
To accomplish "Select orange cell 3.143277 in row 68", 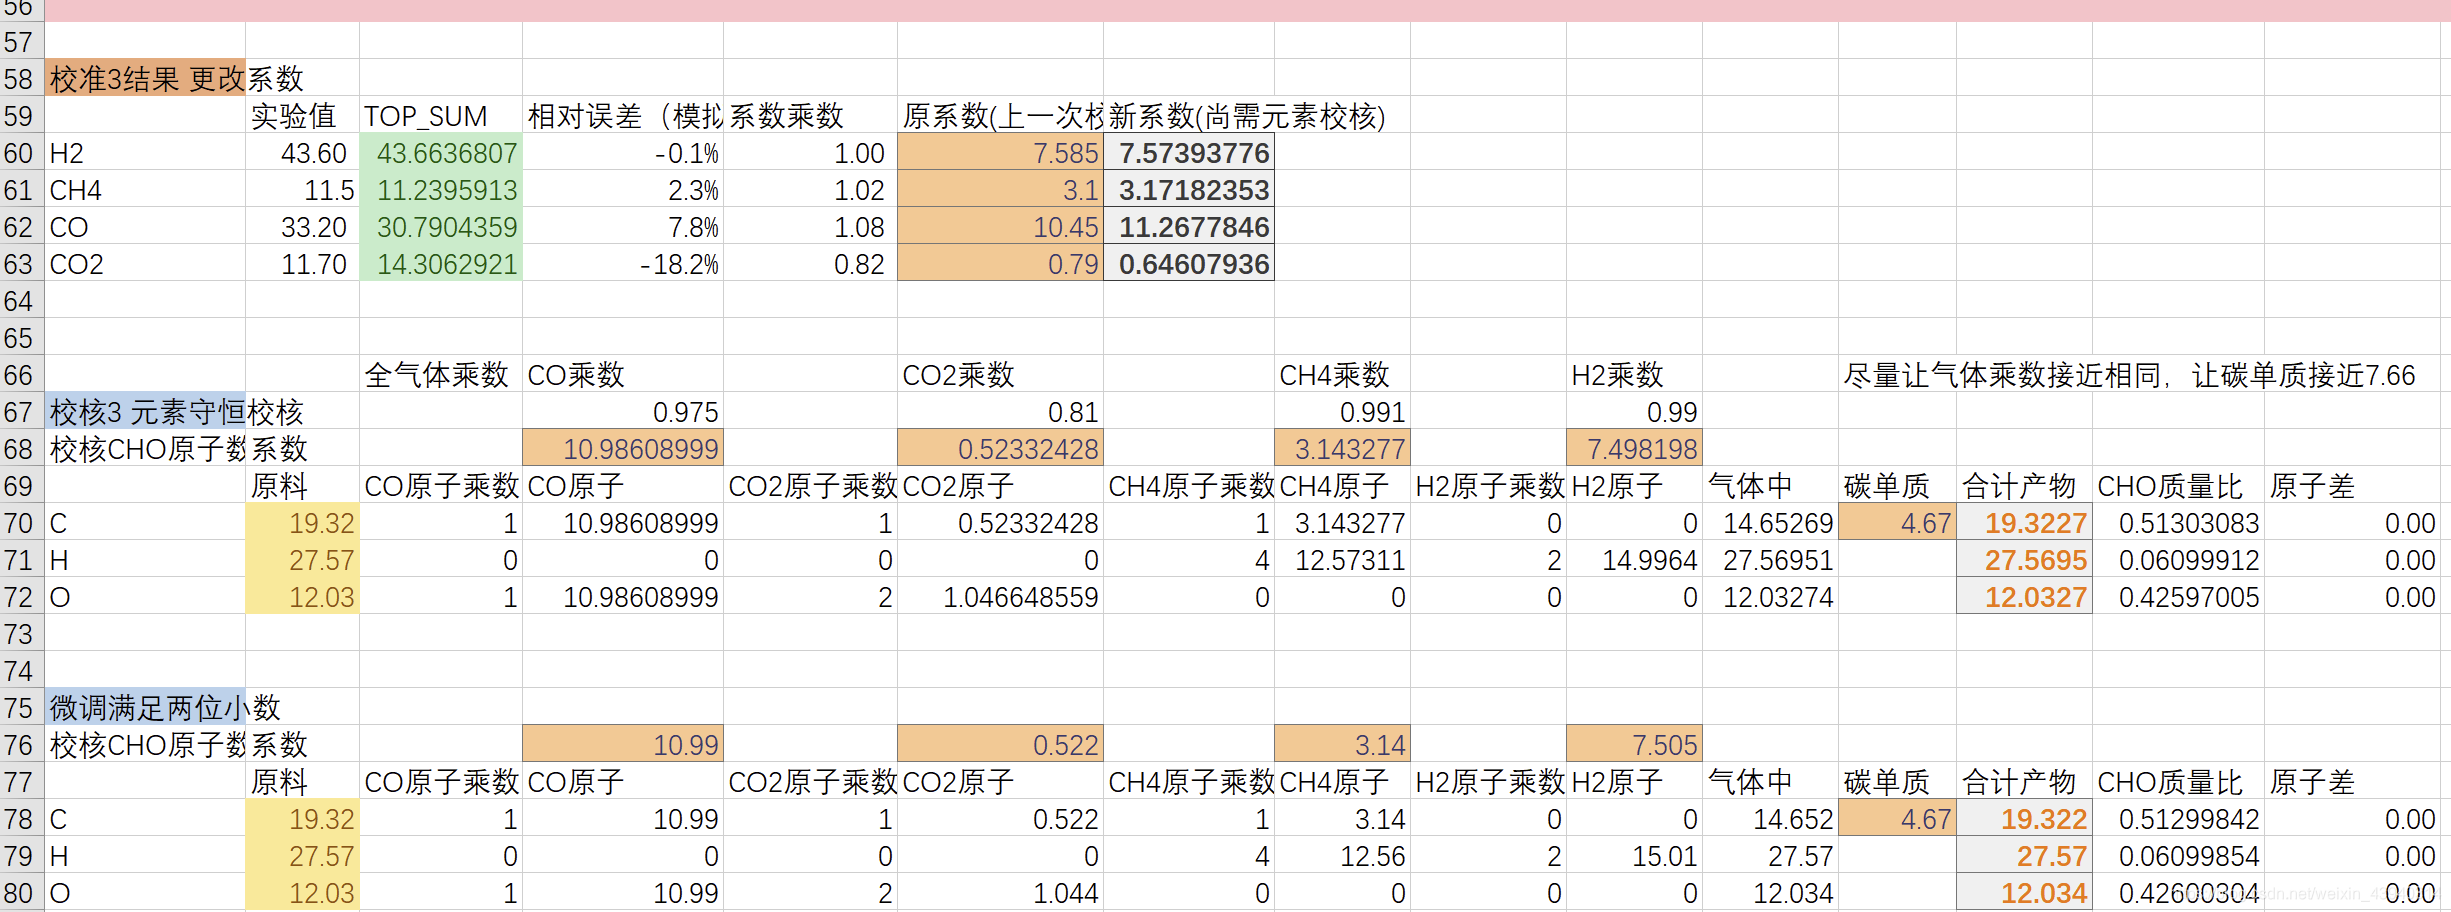I will coord(1342,448).
